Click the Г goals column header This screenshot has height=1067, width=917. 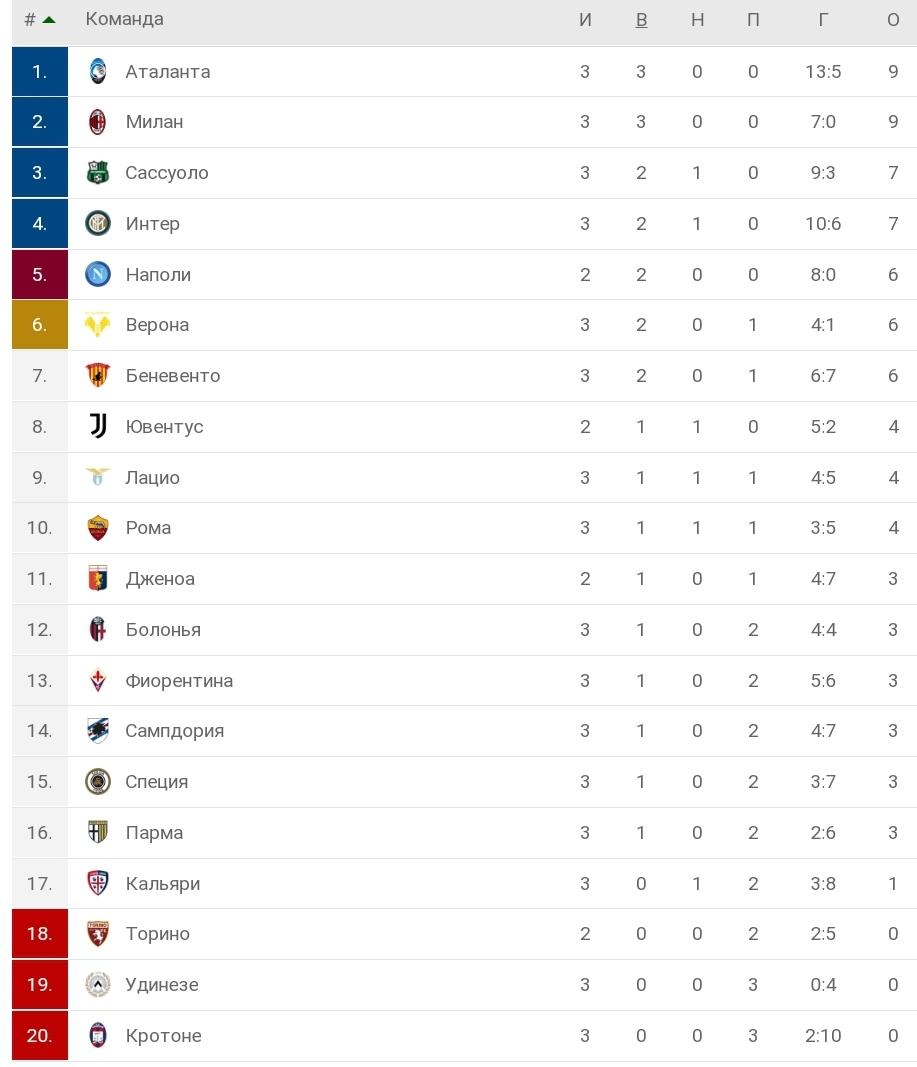[x=823, y=19]
